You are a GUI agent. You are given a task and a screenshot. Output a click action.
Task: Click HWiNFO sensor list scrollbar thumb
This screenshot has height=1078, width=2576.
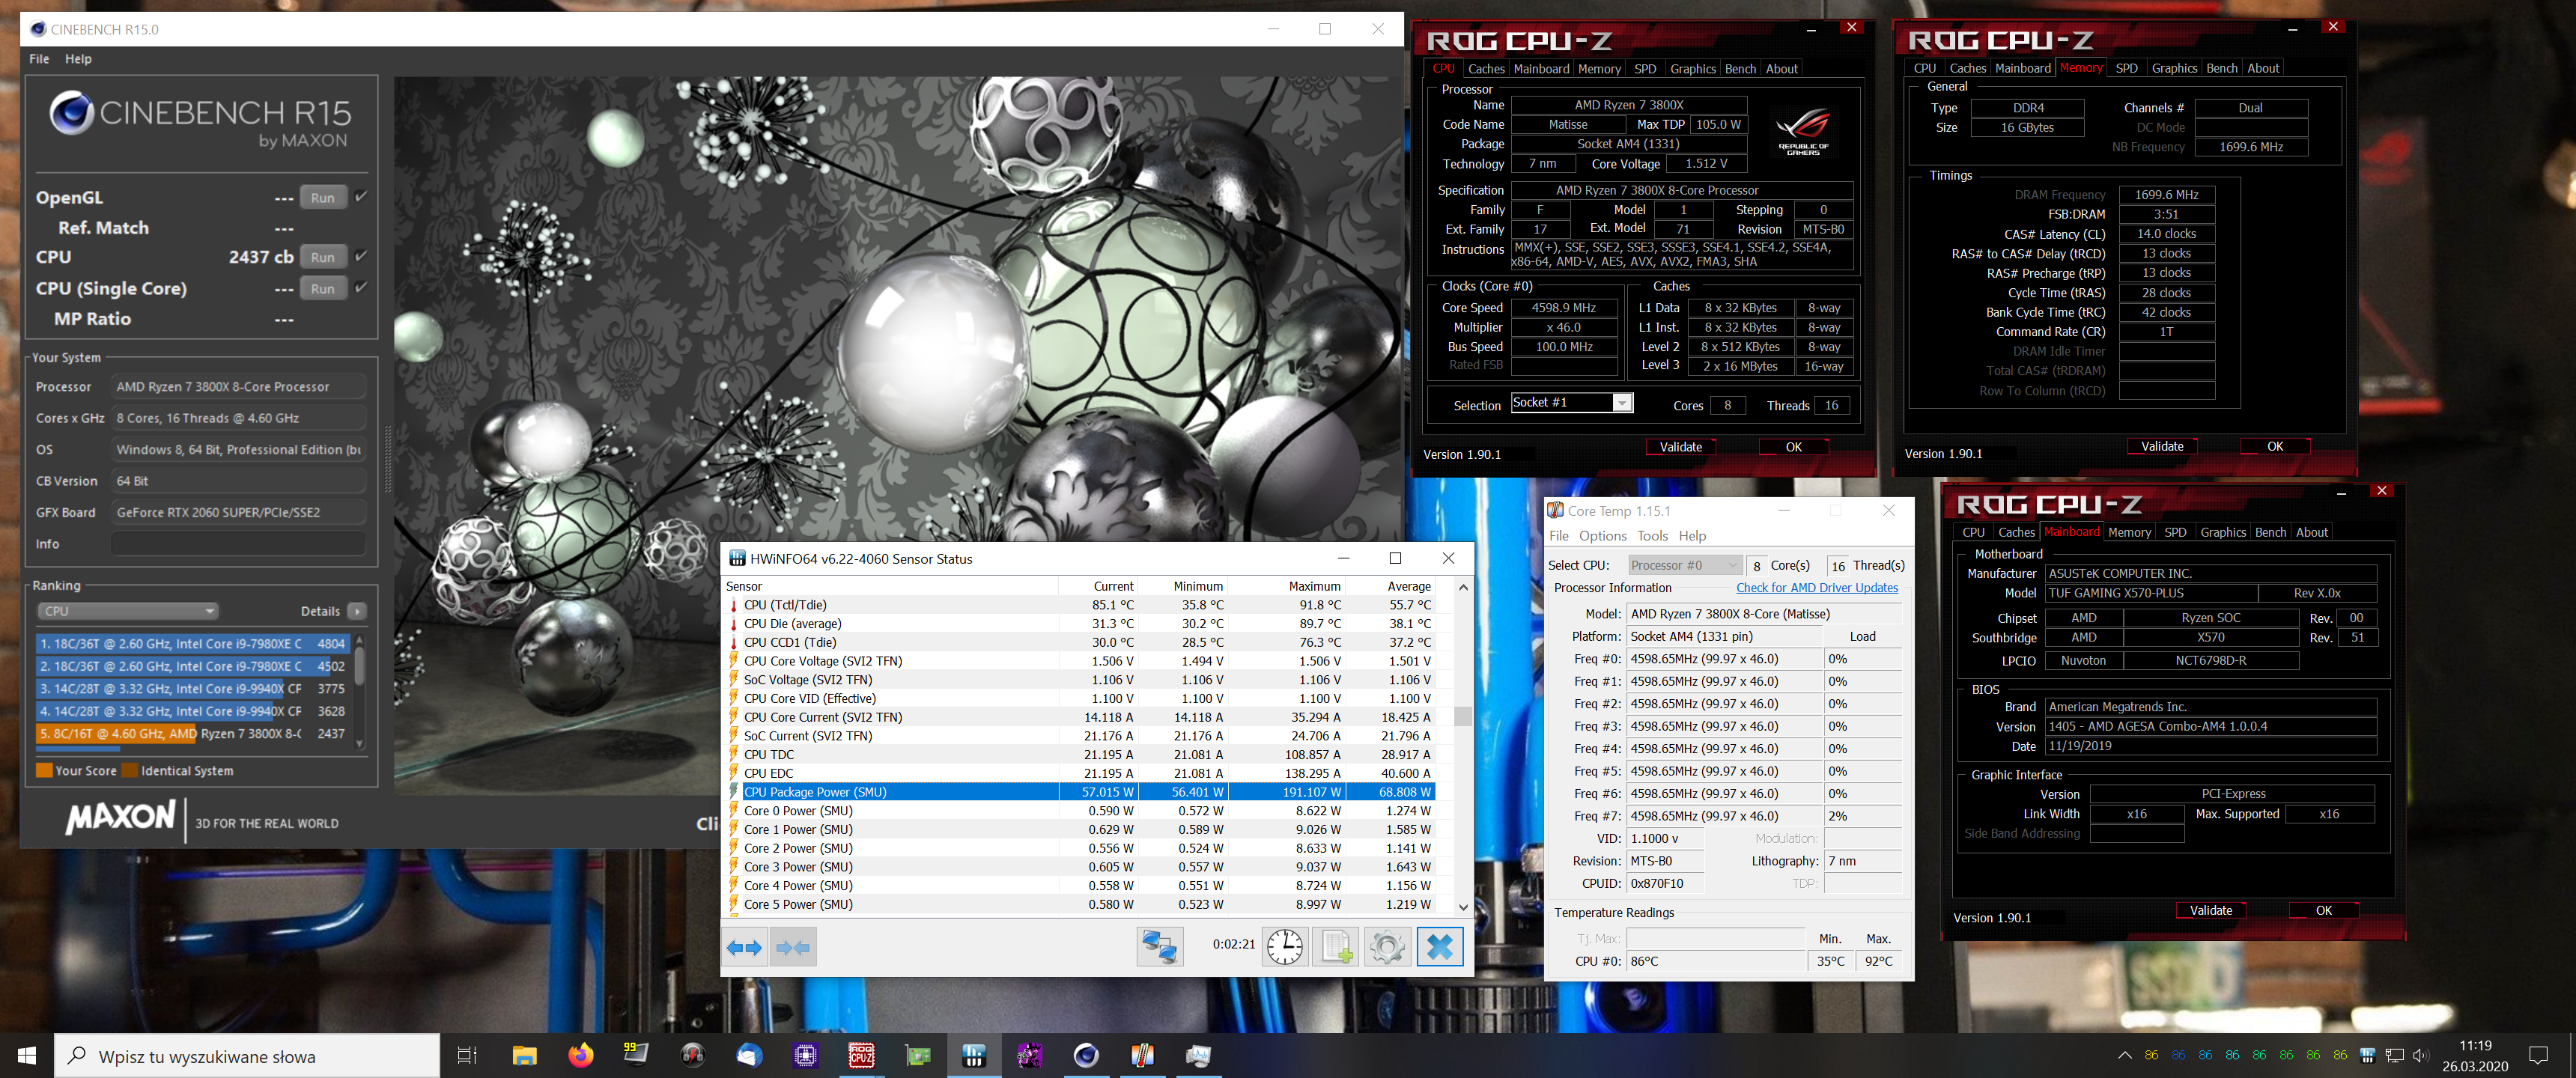[x=1463, y=716]
